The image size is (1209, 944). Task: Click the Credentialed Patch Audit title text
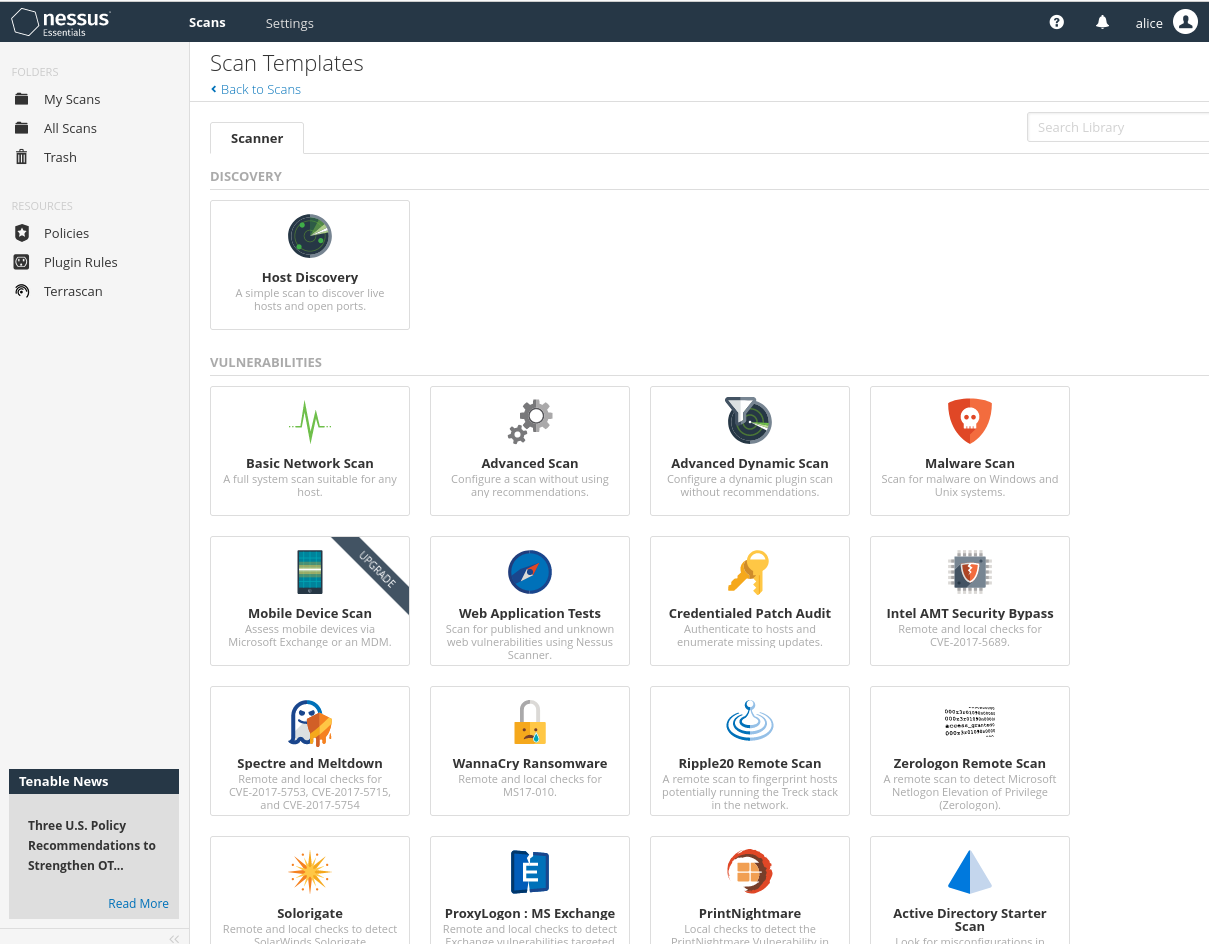pos(750,613)
